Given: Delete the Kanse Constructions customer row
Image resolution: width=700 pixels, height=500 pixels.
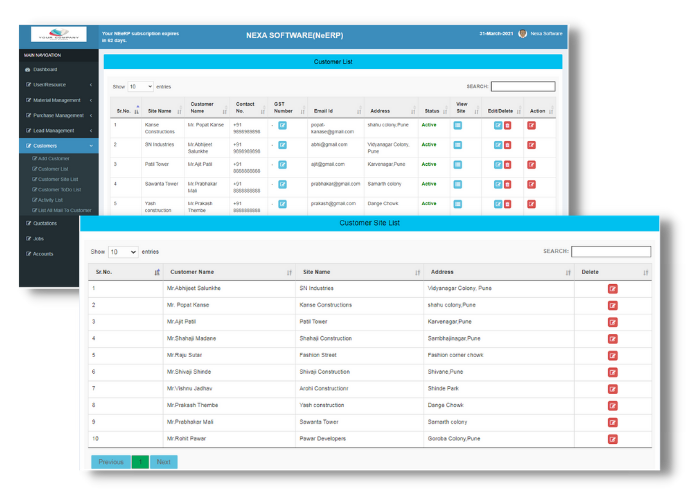Looking at the screenshot, I should pos(508,125).
